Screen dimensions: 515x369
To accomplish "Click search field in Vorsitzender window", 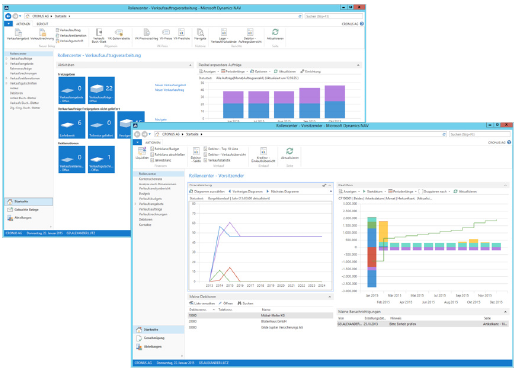I will 479,134.
